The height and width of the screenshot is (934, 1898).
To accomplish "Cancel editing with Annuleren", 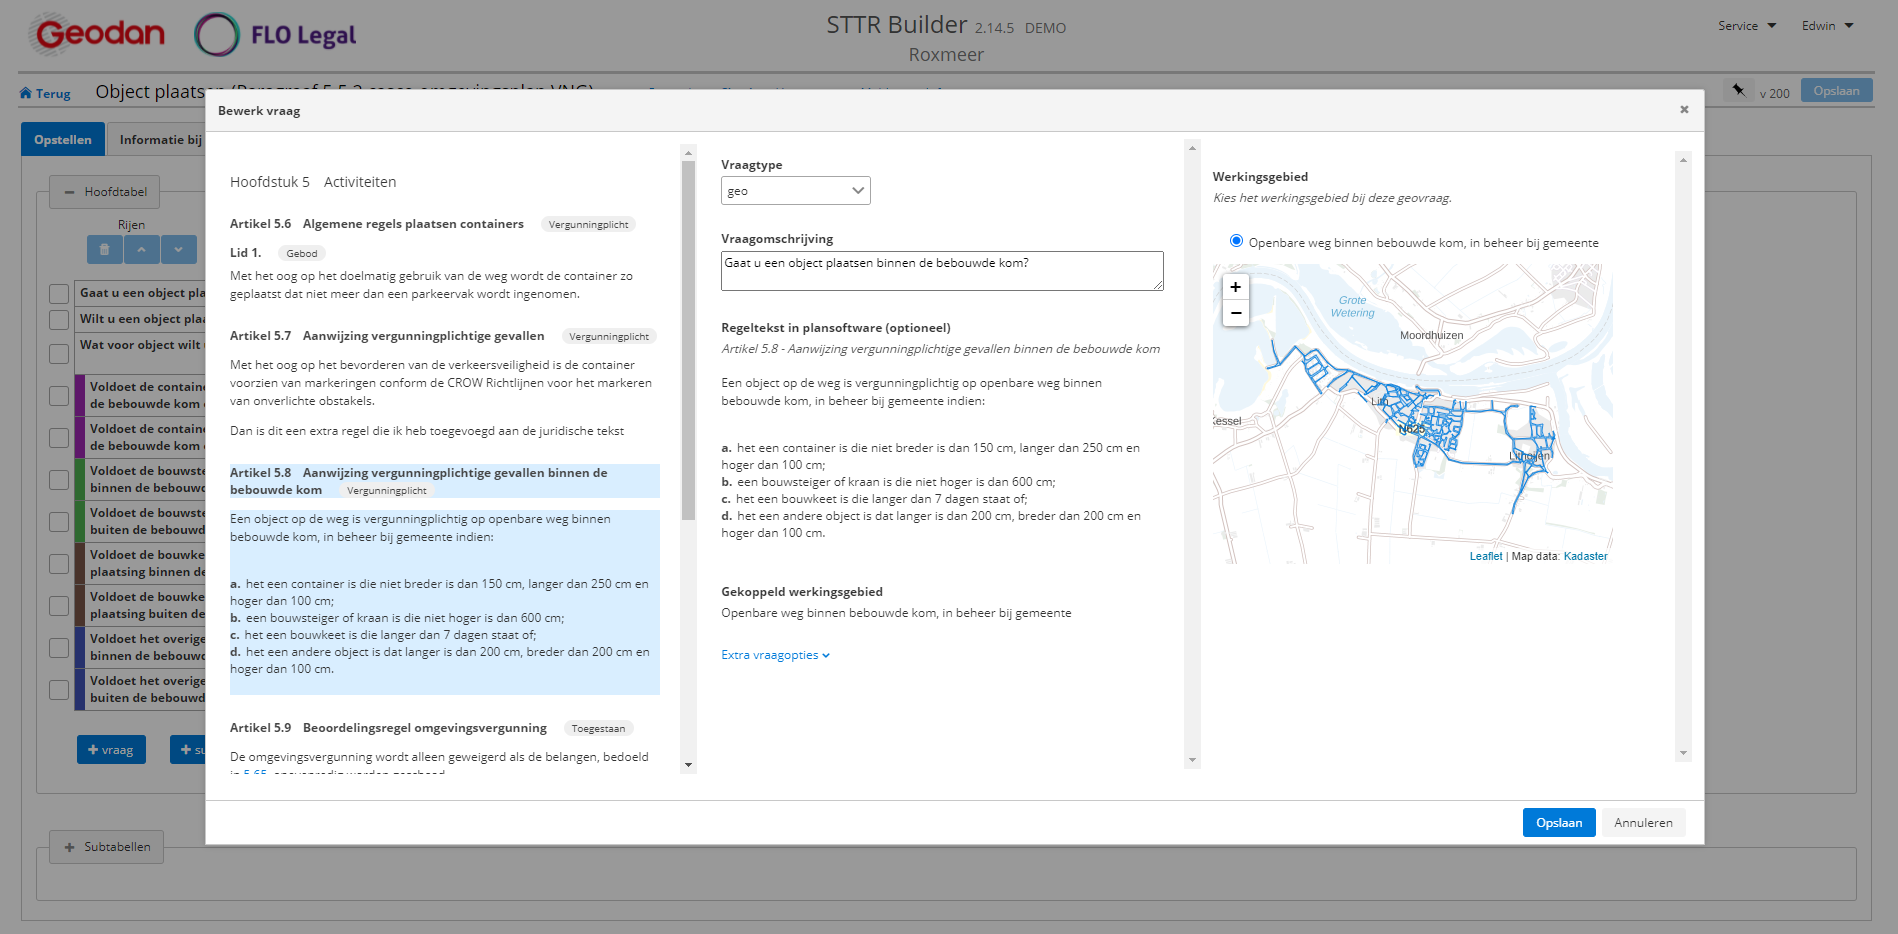I will (x=1643, y=823).
